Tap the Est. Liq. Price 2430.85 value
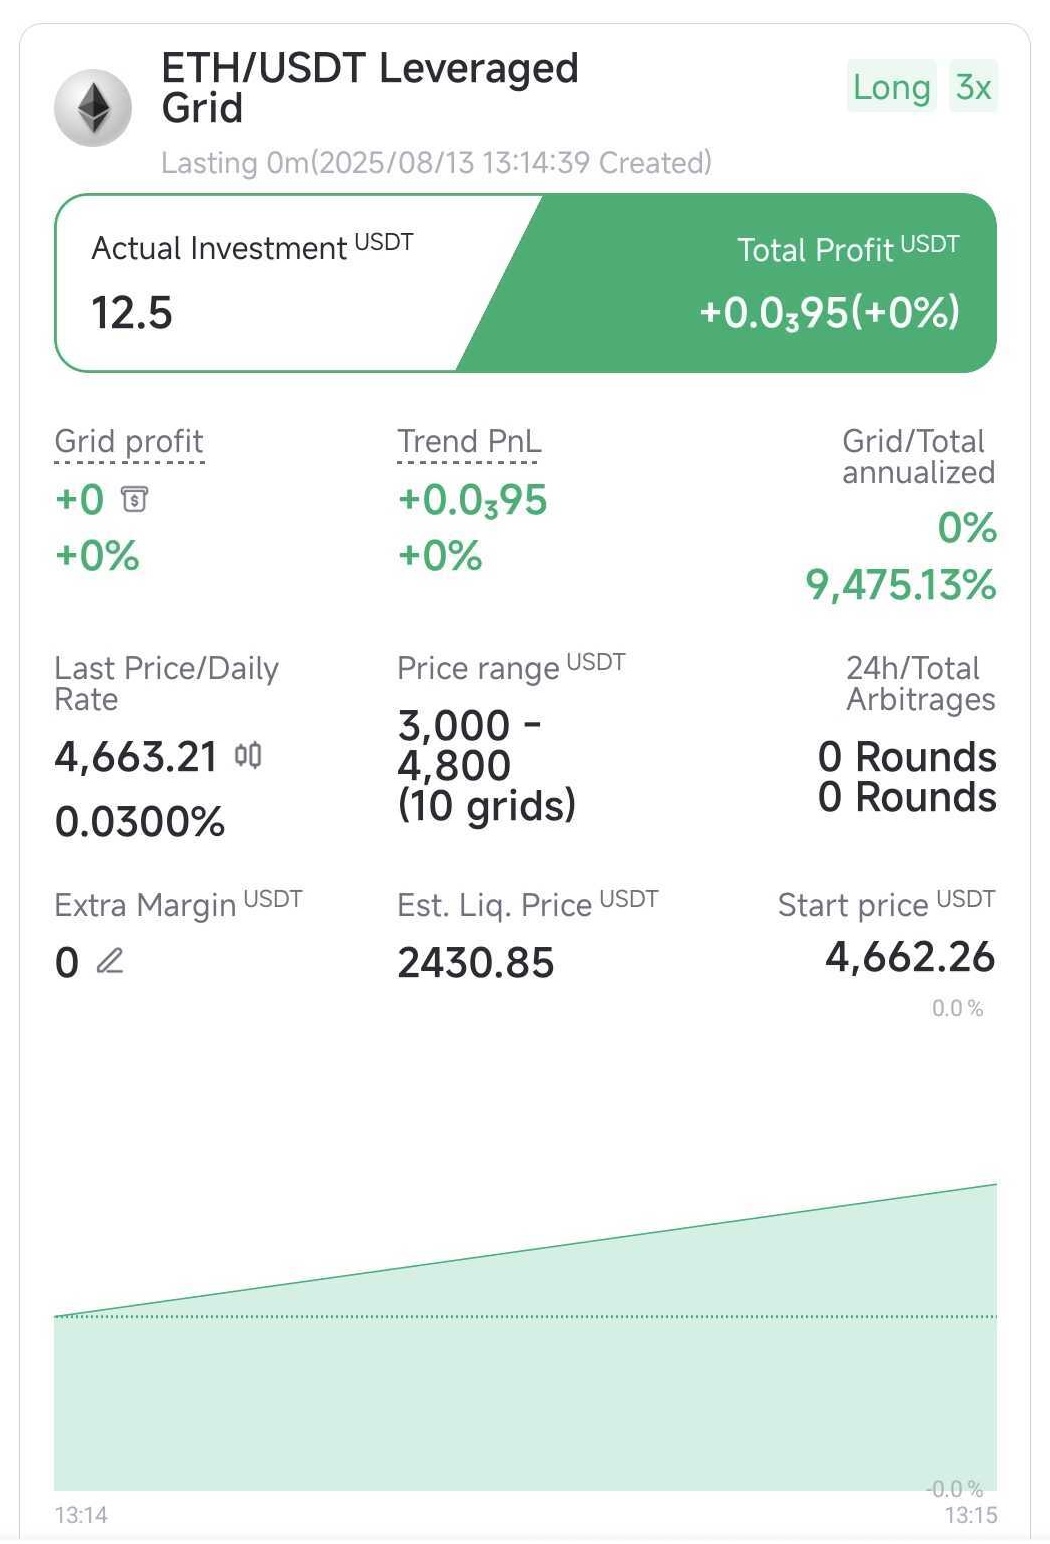The height and width of the screenshot is (1544, 1050). [x=476, y=963]
